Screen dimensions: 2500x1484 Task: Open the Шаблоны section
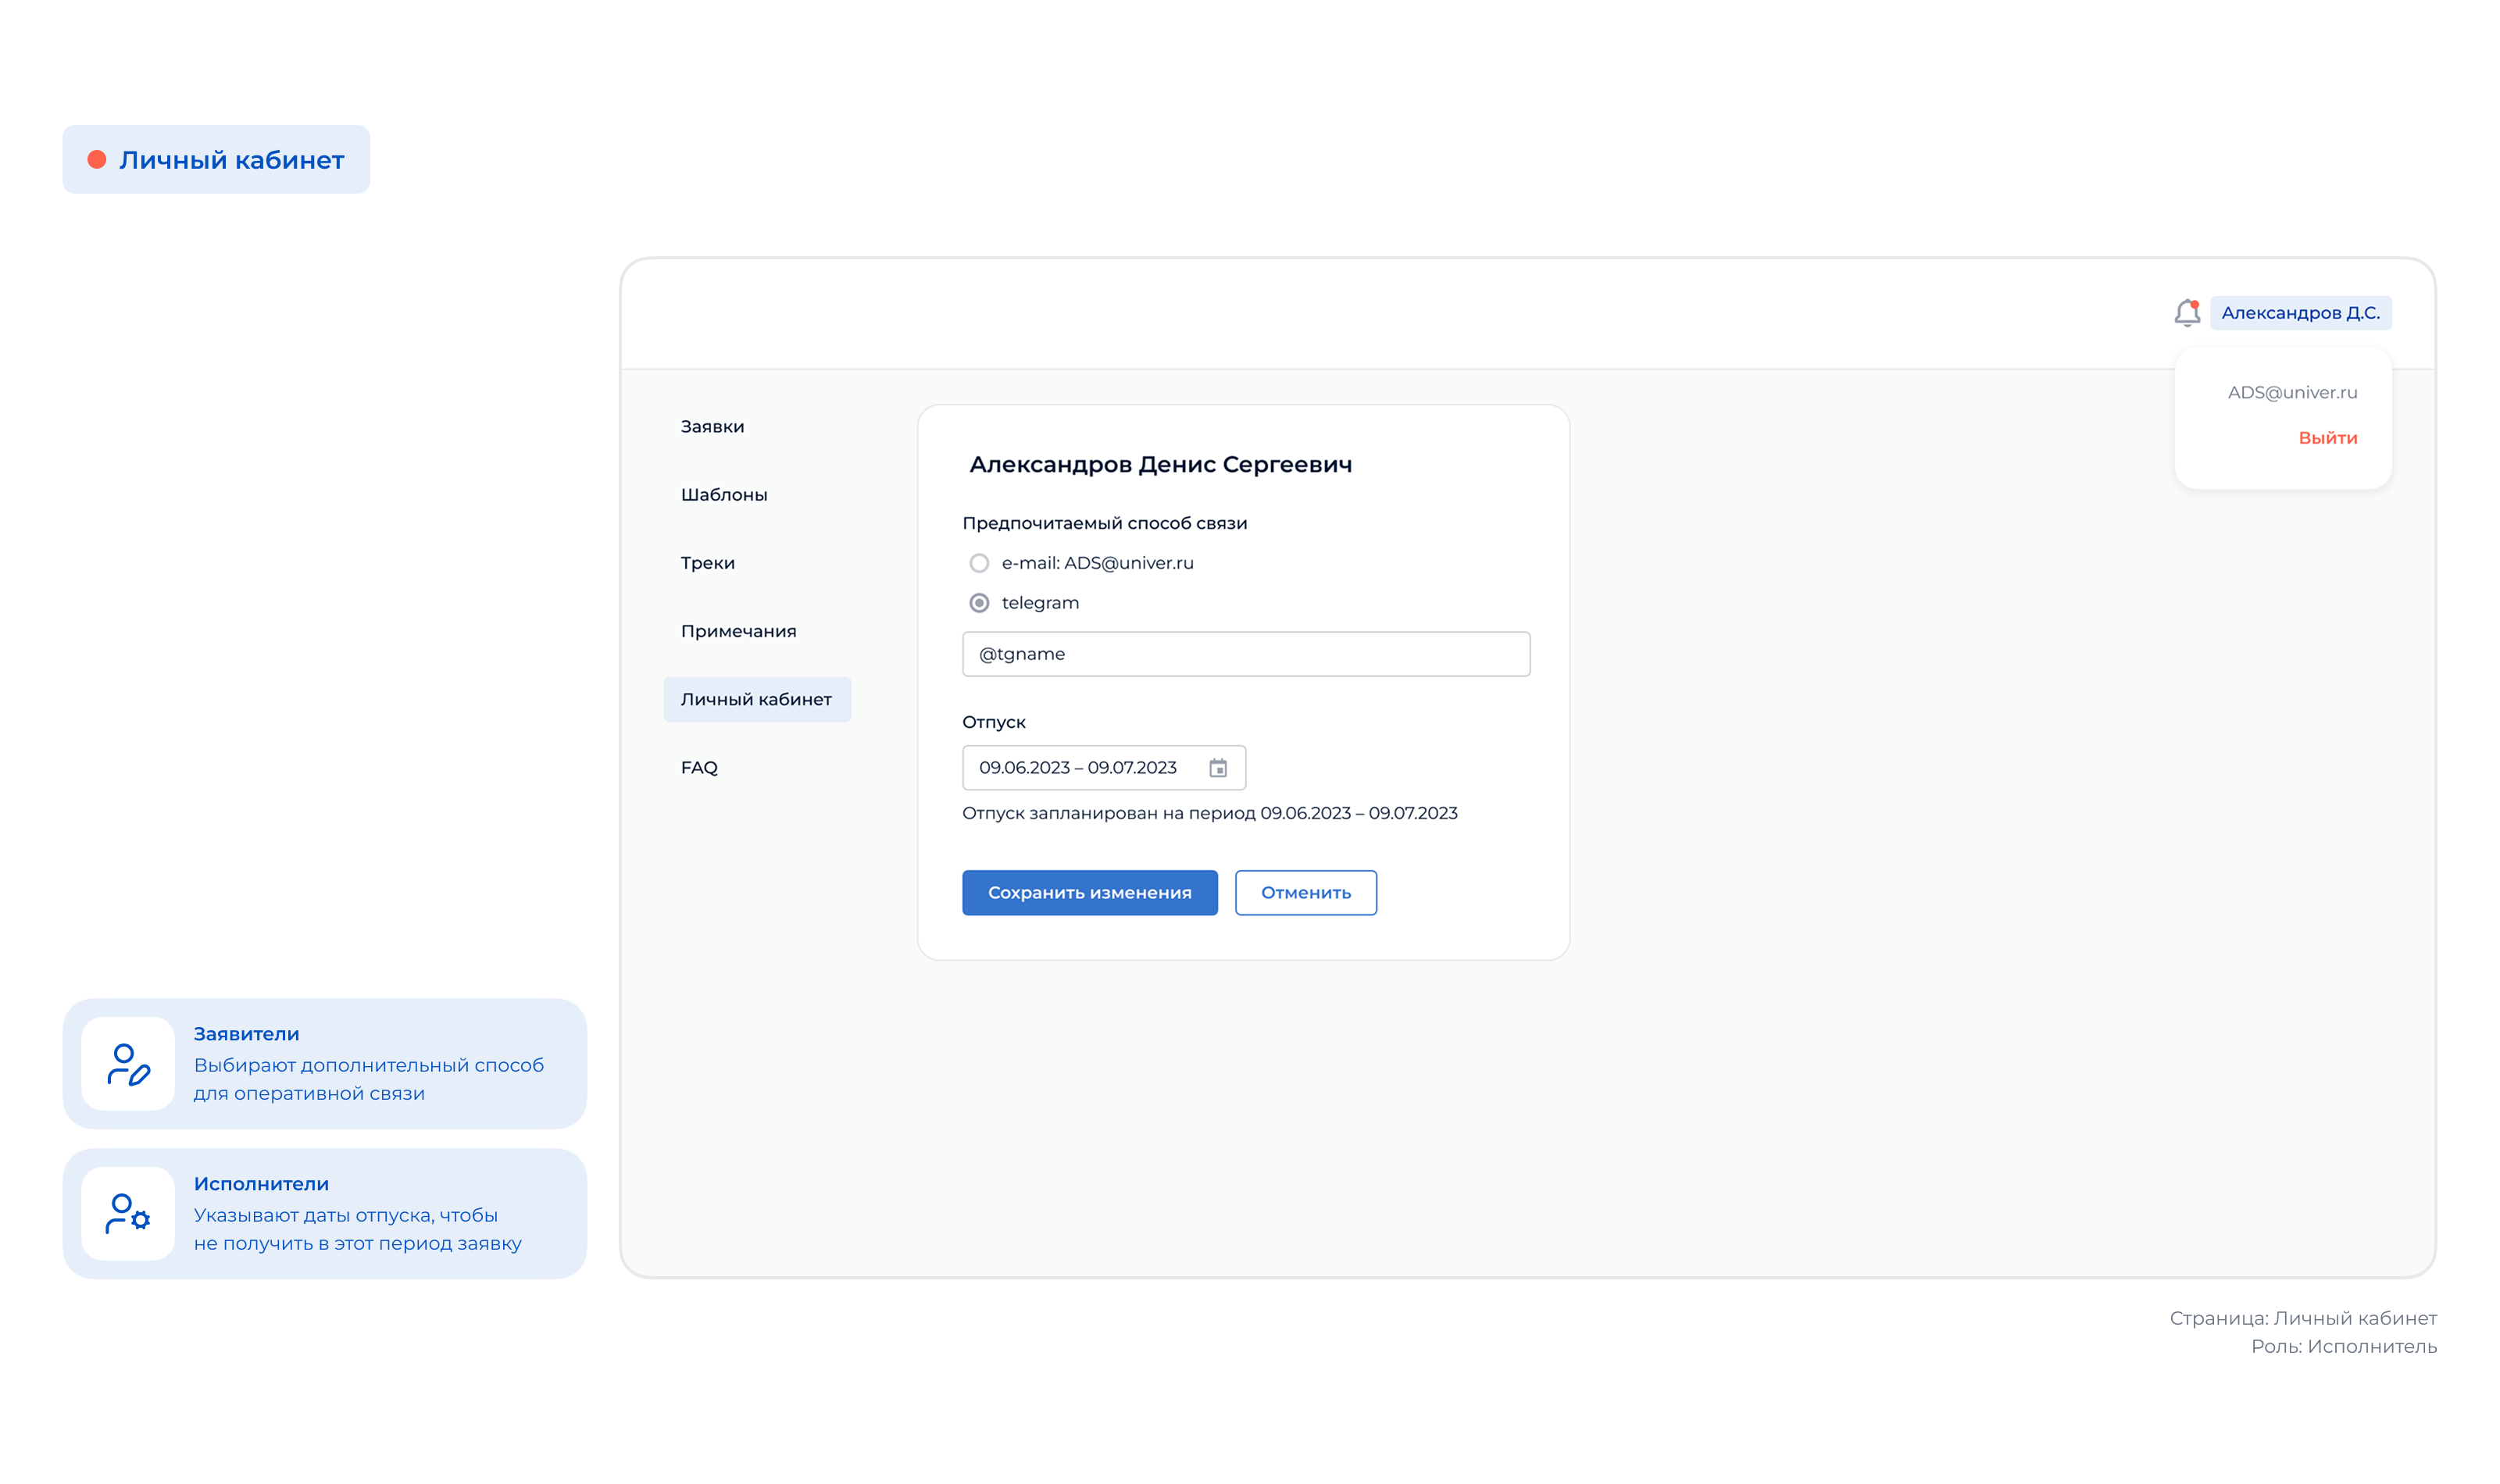724,494
